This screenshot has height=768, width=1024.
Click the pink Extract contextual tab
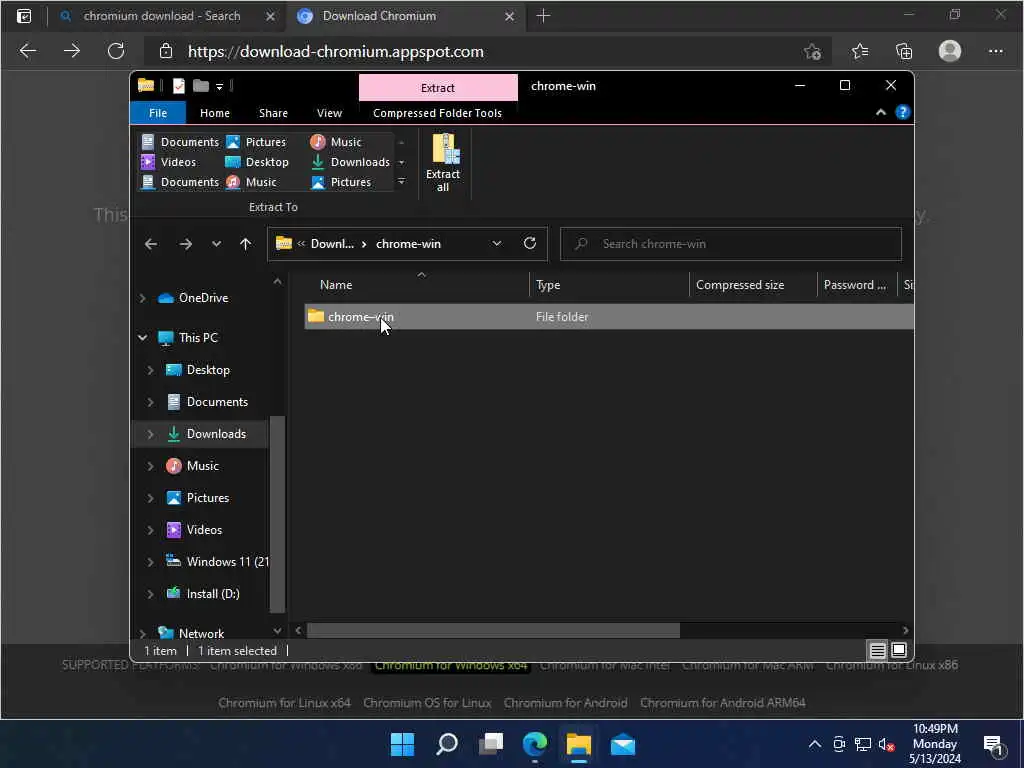tap(438, 88)
